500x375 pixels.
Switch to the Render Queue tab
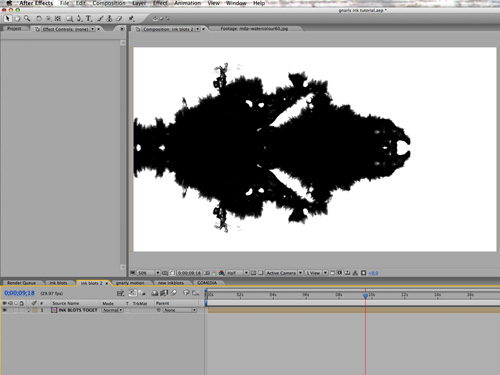click(21, 283)
